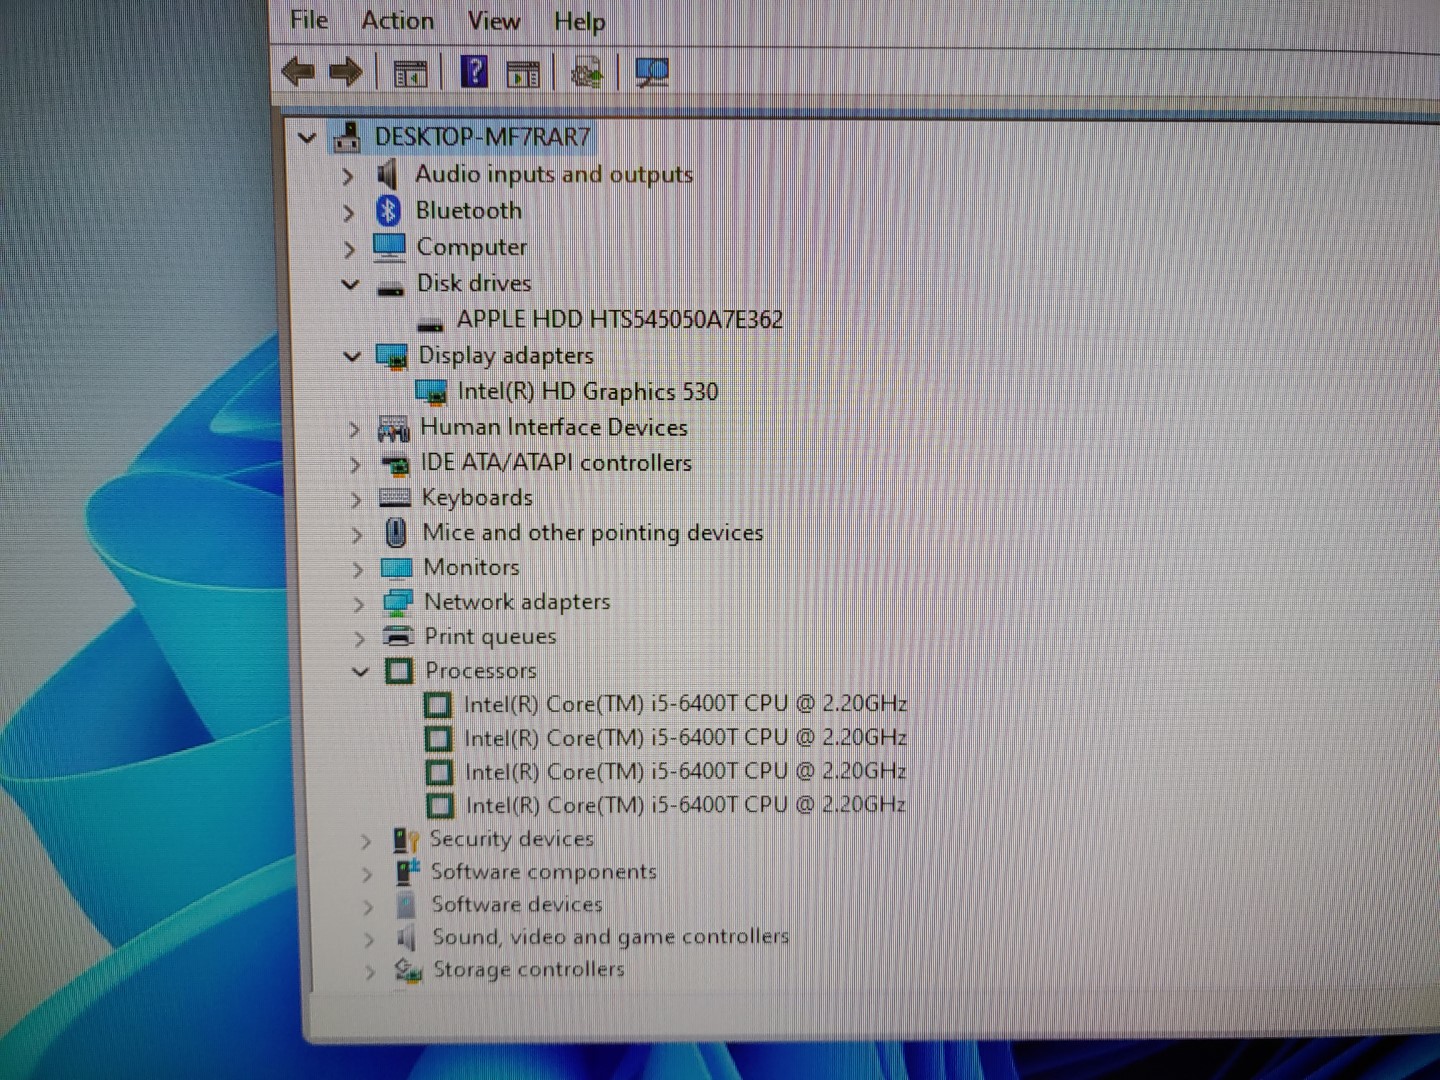This screenshot has height=1080, width=1440.
Task: Select the DESKTOP-MF7RAR7 label
Action: (483, 137)
